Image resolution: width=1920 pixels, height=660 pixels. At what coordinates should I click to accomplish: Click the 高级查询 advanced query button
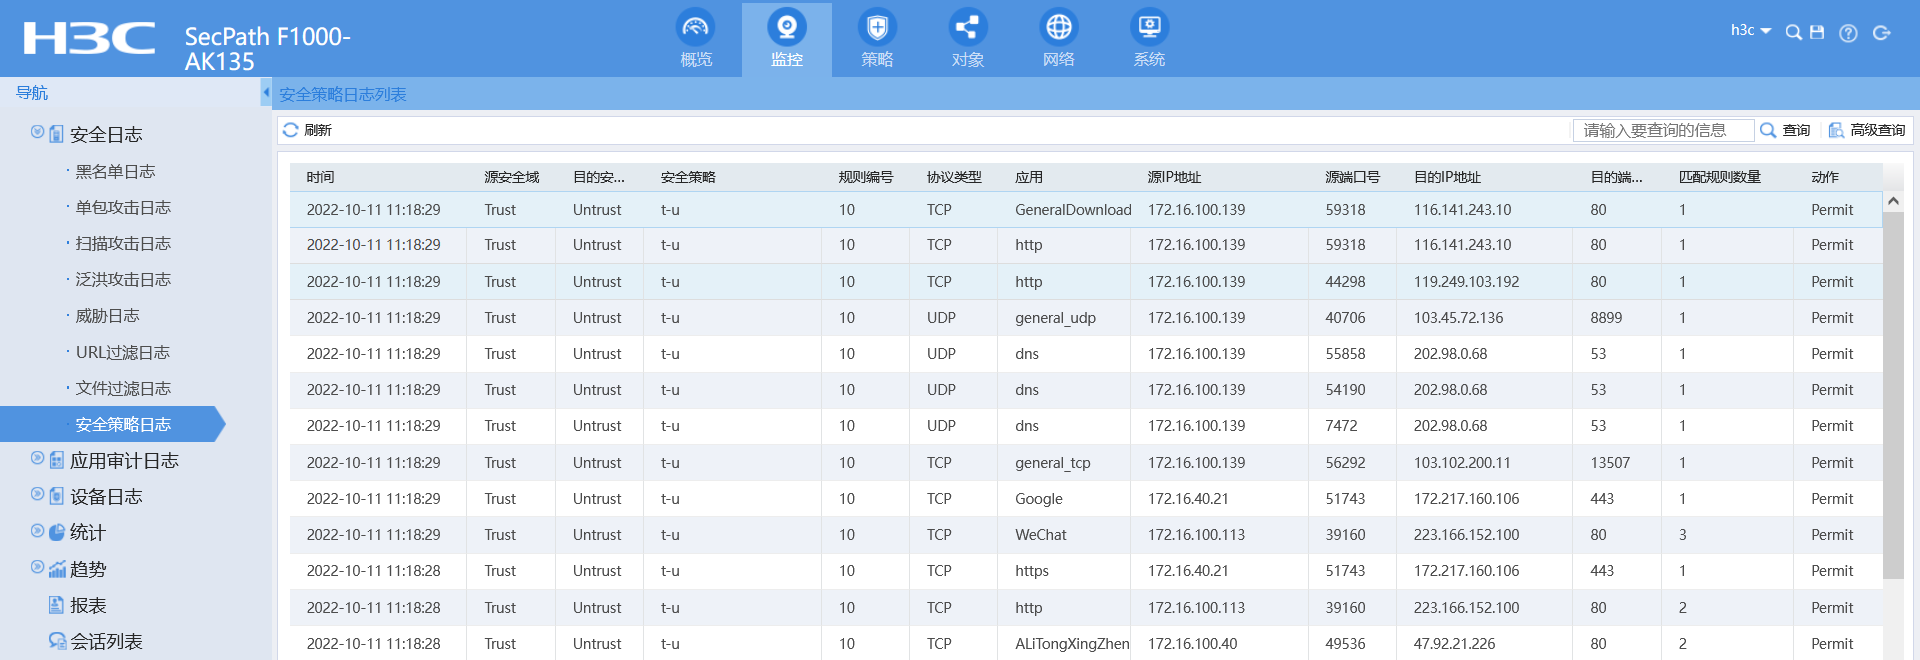[x=1867, y=130]
